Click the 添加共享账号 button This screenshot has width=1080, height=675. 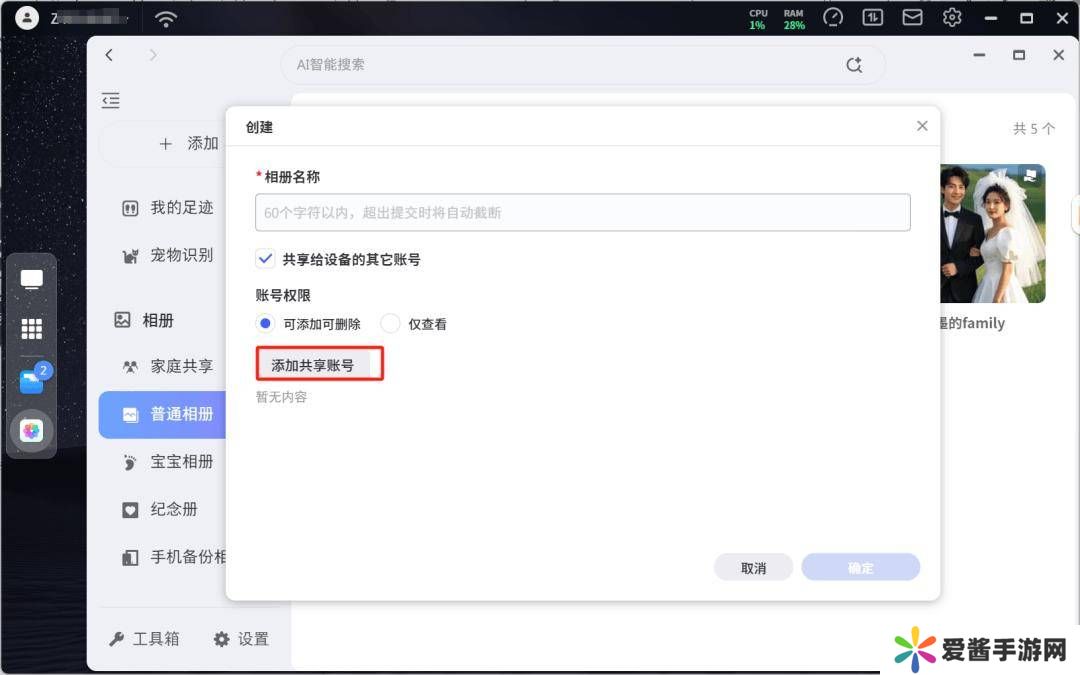pos(313,365)
